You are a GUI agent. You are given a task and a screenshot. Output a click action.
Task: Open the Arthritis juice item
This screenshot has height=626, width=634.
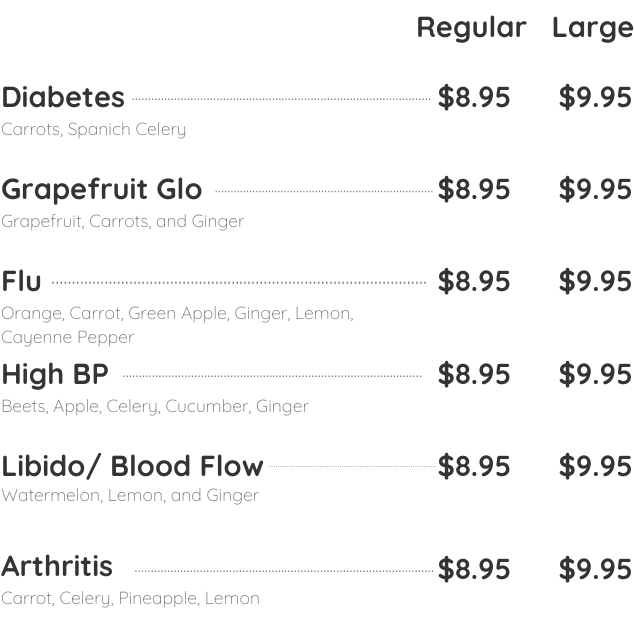click(57, 567)
